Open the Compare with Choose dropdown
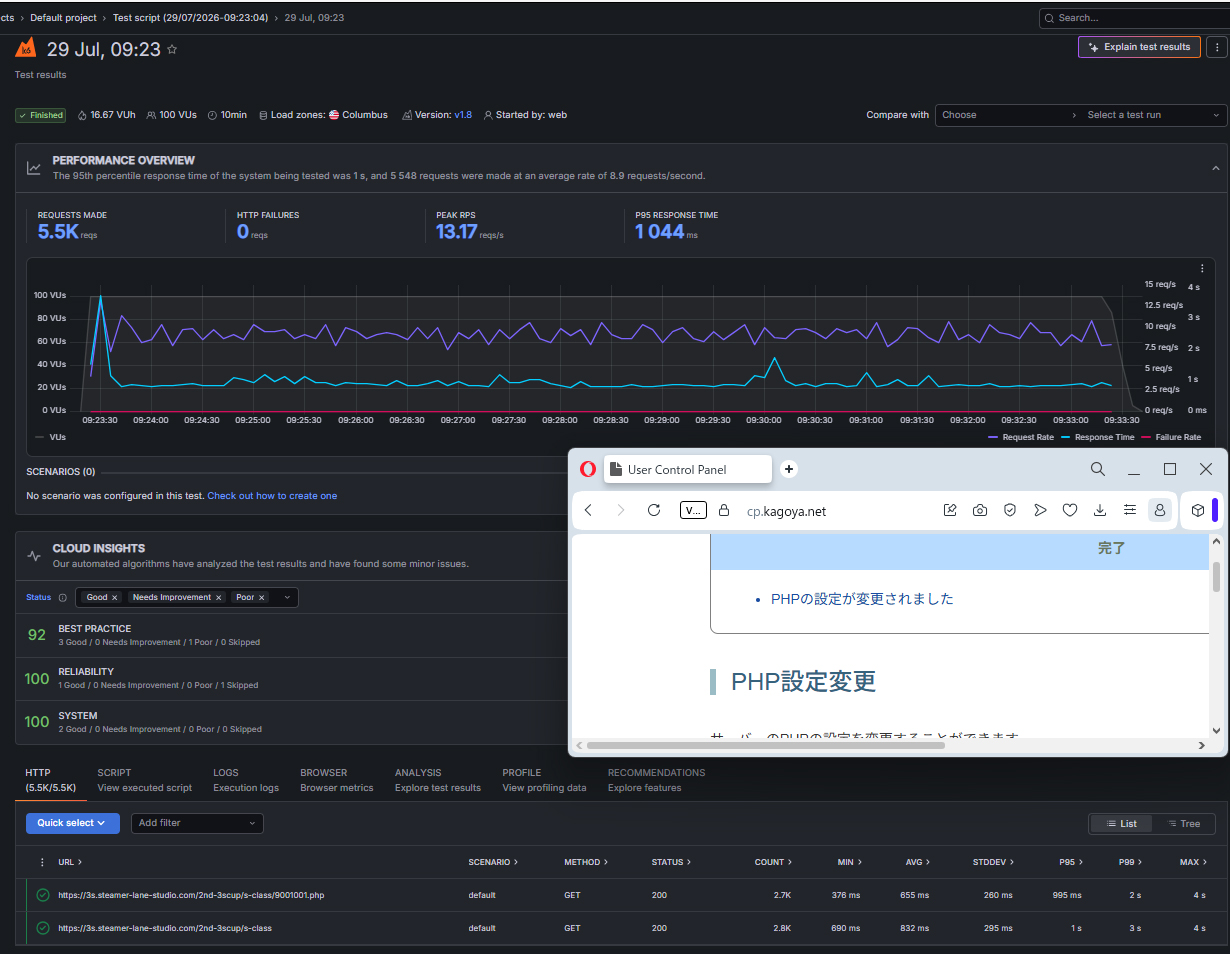The width and height of the screenshot is (1230, 954). tap(1008, 115)
